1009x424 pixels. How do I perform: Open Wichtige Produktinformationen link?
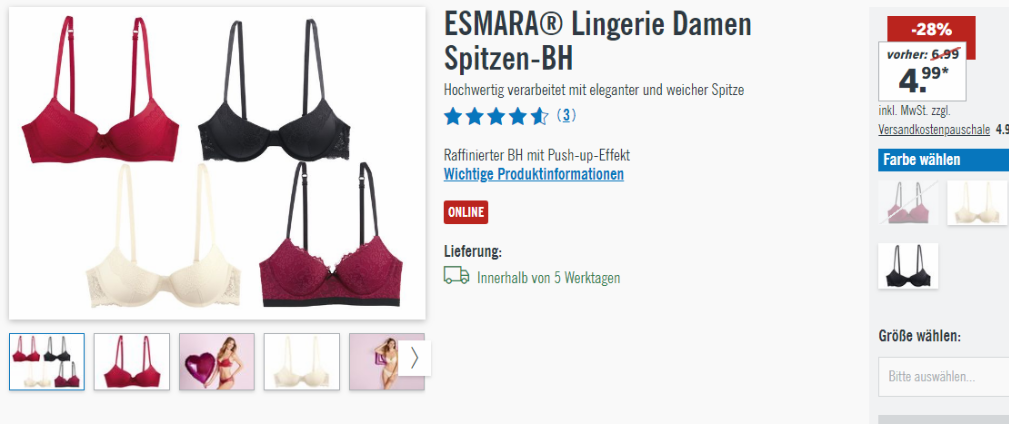click(533, 174)
